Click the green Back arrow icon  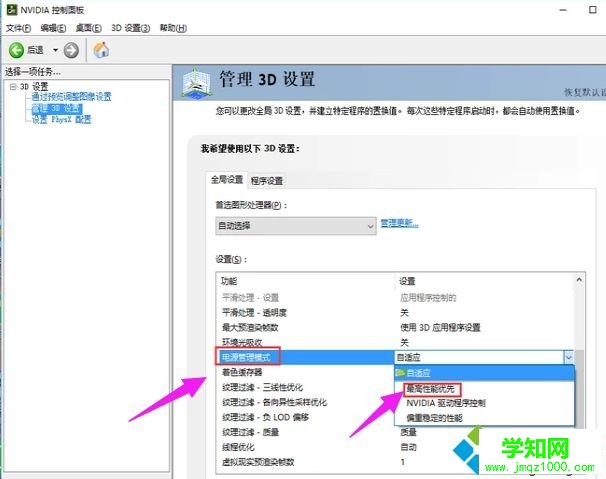tap(16, 50)
